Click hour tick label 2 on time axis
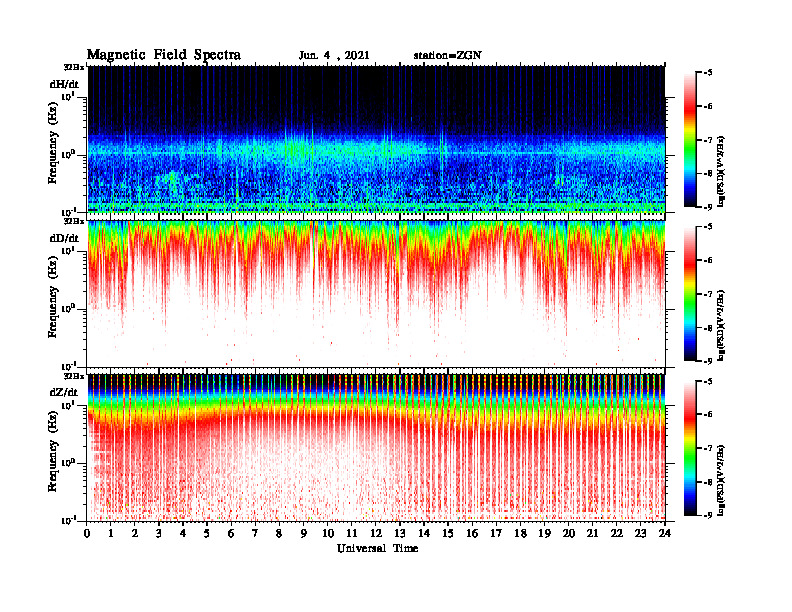This screenshot has width=792, height=612. pos(135,533)
